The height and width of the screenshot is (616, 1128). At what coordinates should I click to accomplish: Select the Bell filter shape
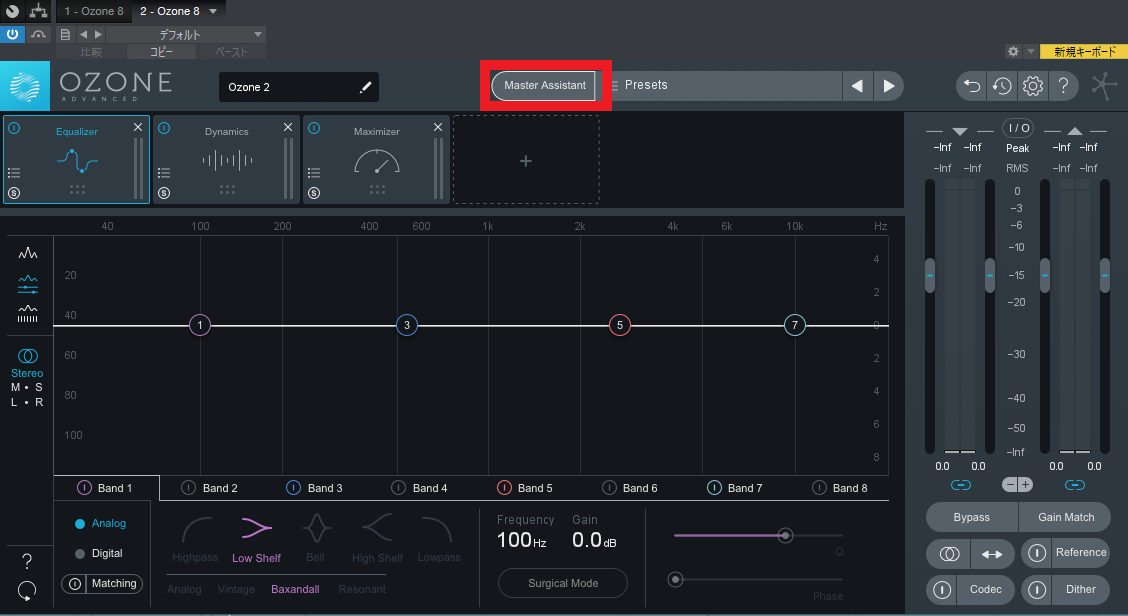click(315, 538)
